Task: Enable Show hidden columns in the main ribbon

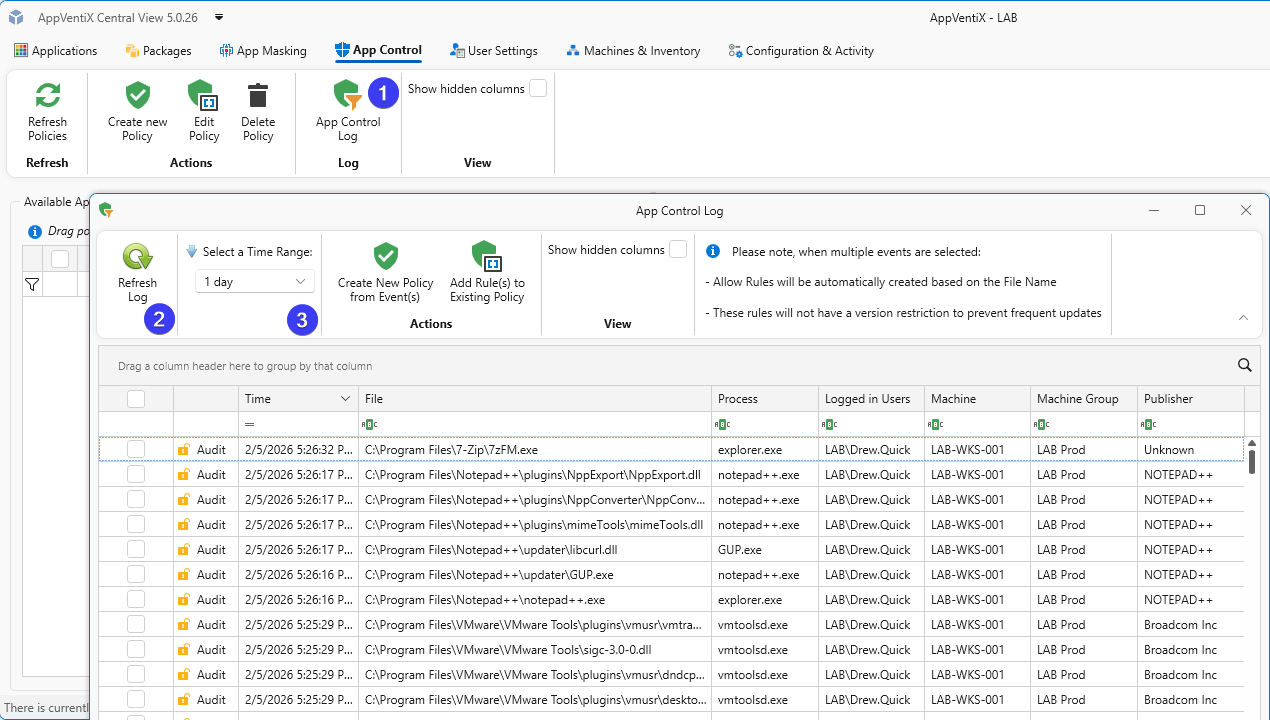Action: click(538, 88)
